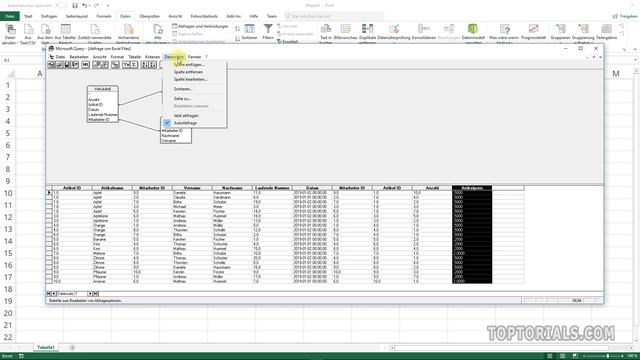Expand the Excel formula bar with the chevron
The width and height of the screenshot is (640, 360).
click(x=636, y=60)
